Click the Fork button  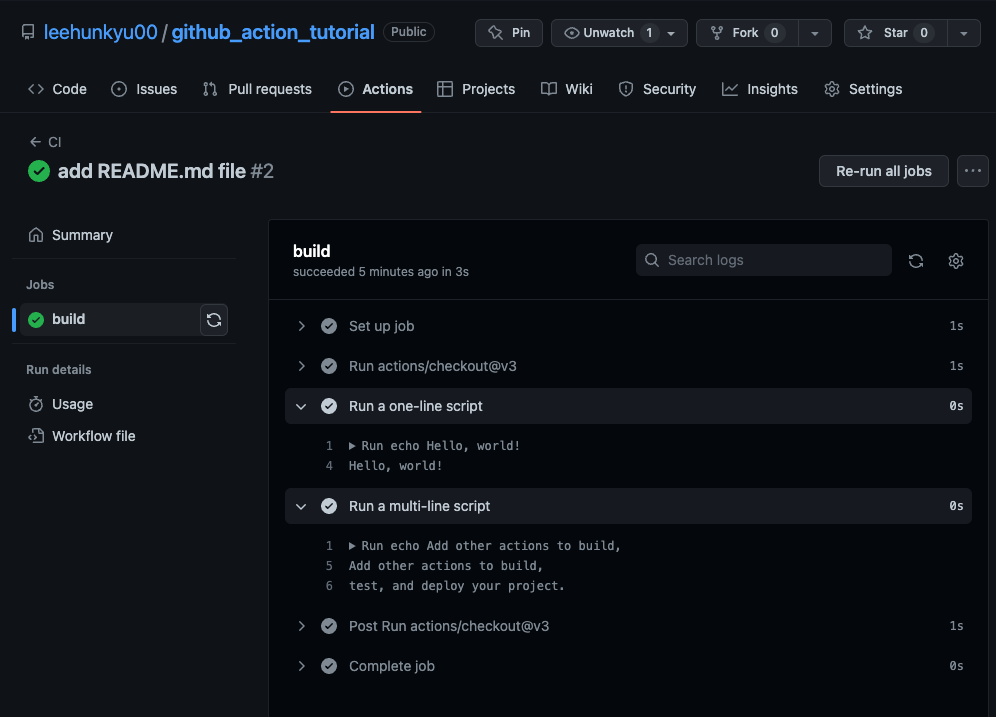[x=747, y=33]
